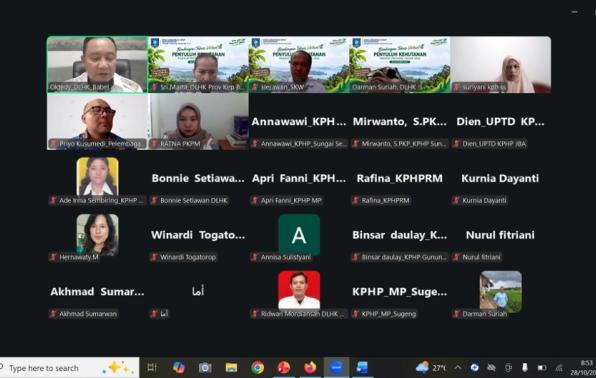The image size is (596, 378).
Task: Show hidden system tray icons
Action: pos(458,367)
